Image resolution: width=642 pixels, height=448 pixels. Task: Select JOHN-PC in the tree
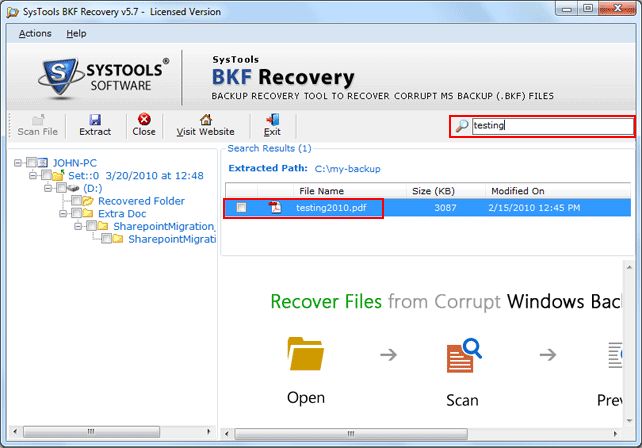(x=75, y=163)
